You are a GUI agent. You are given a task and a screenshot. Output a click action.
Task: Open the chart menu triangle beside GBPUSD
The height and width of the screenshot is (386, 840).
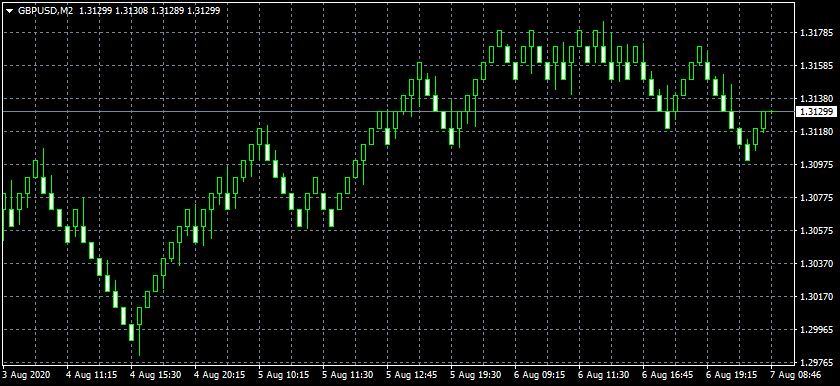(x=9, y=10)
